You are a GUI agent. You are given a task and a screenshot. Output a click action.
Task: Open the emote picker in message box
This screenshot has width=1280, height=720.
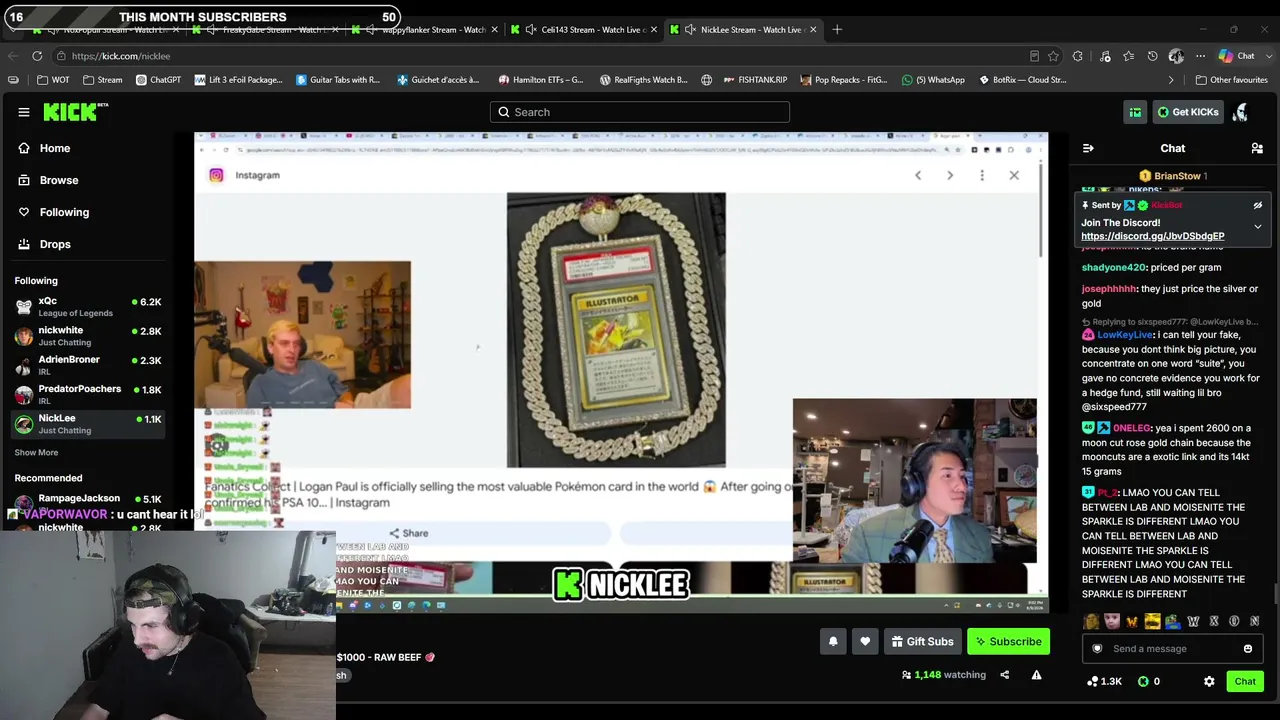pos(1248,649)
